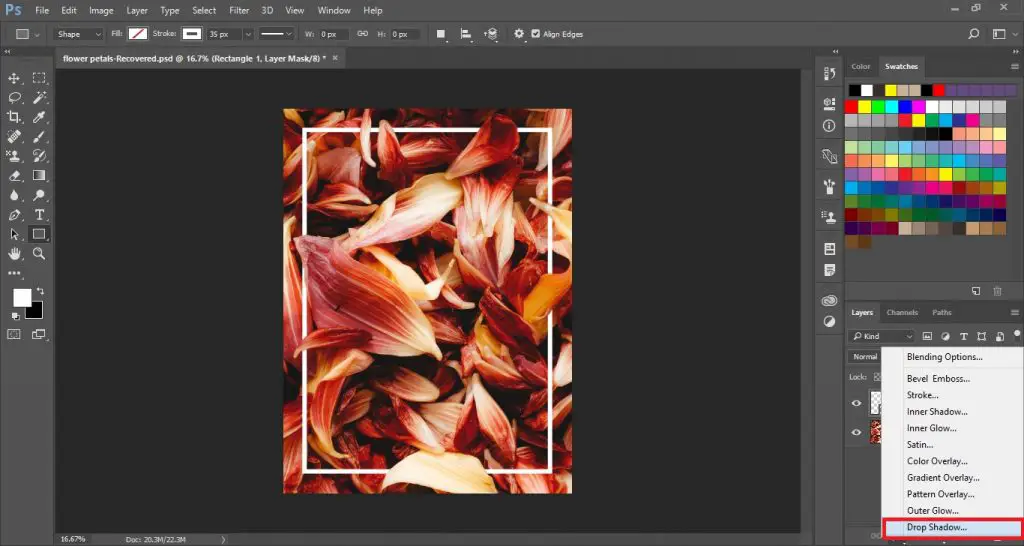
Task: Click the white foreground color swatch
Action: pos(22,298)
